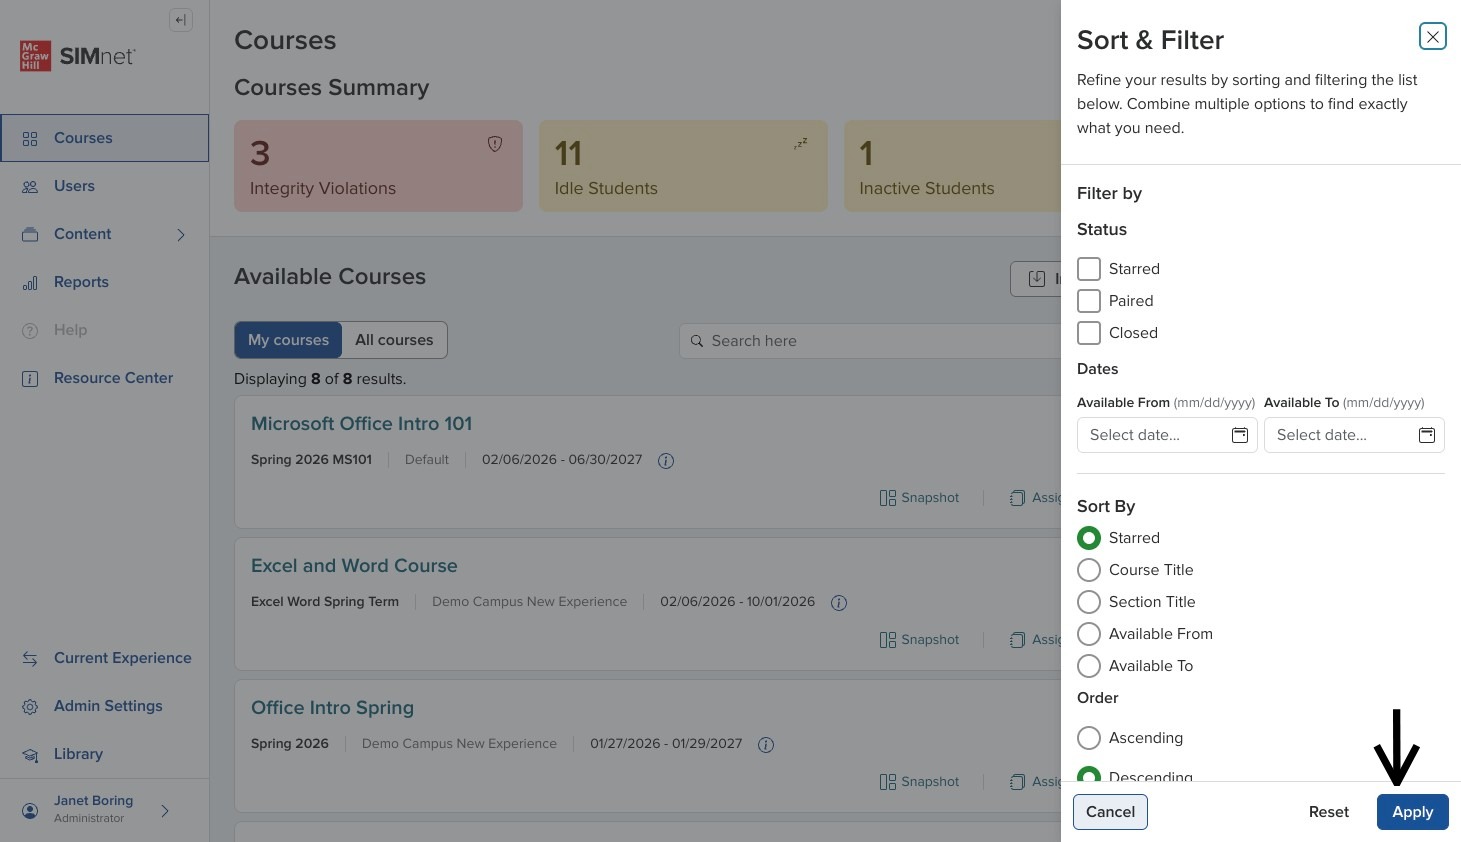Choose Ascending order radio button
The width and height of the screenshot is (1461, 842).
[1089, 738]
